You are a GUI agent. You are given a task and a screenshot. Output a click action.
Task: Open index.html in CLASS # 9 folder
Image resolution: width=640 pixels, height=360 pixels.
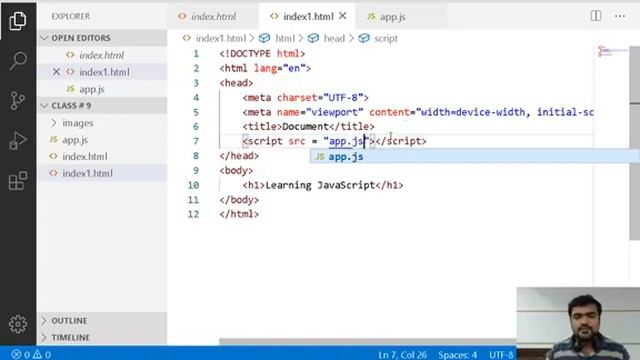(x=102, y=156)
